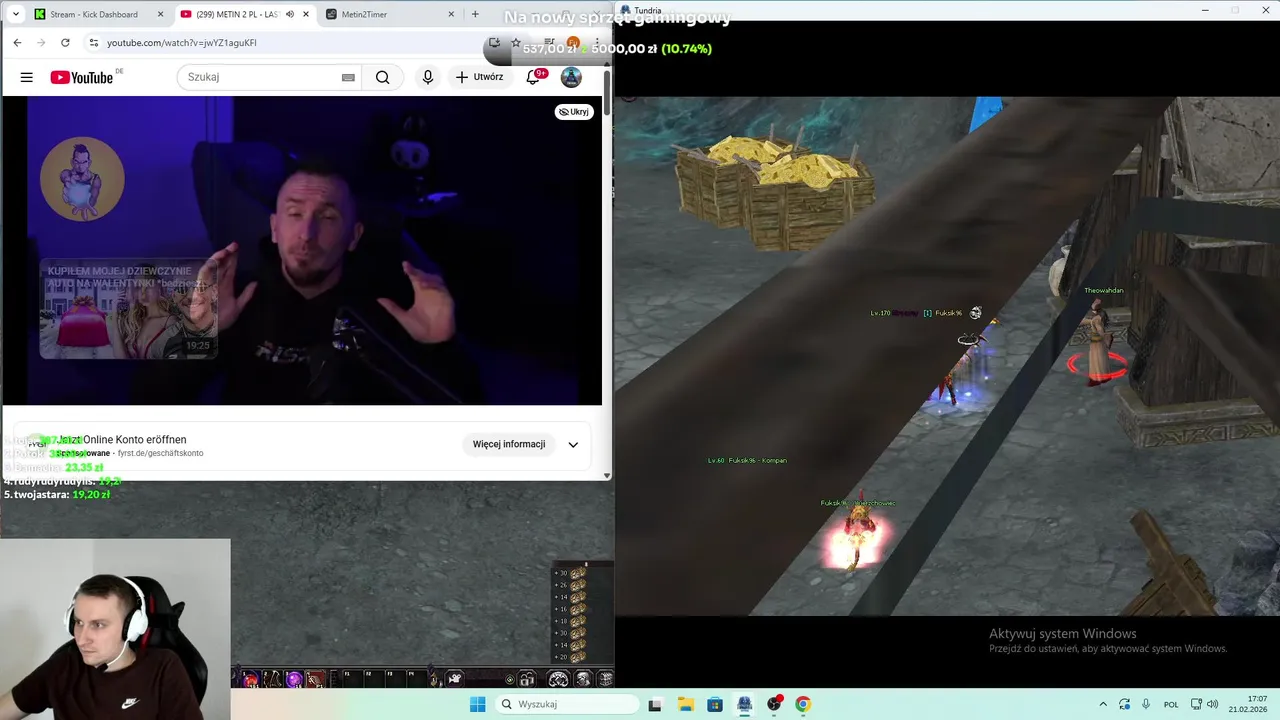Open Chrome from taskbar

pyautogui.click(x=802, y=704)
